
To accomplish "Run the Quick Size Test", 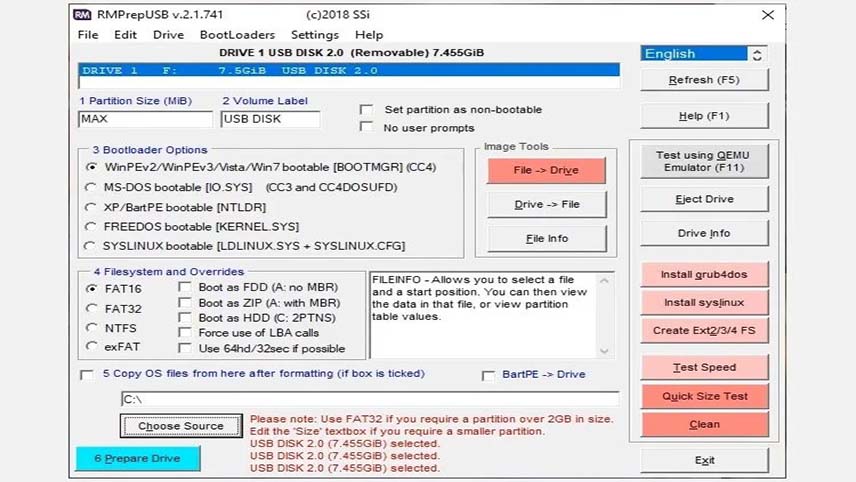I will (x=704, y=396).
